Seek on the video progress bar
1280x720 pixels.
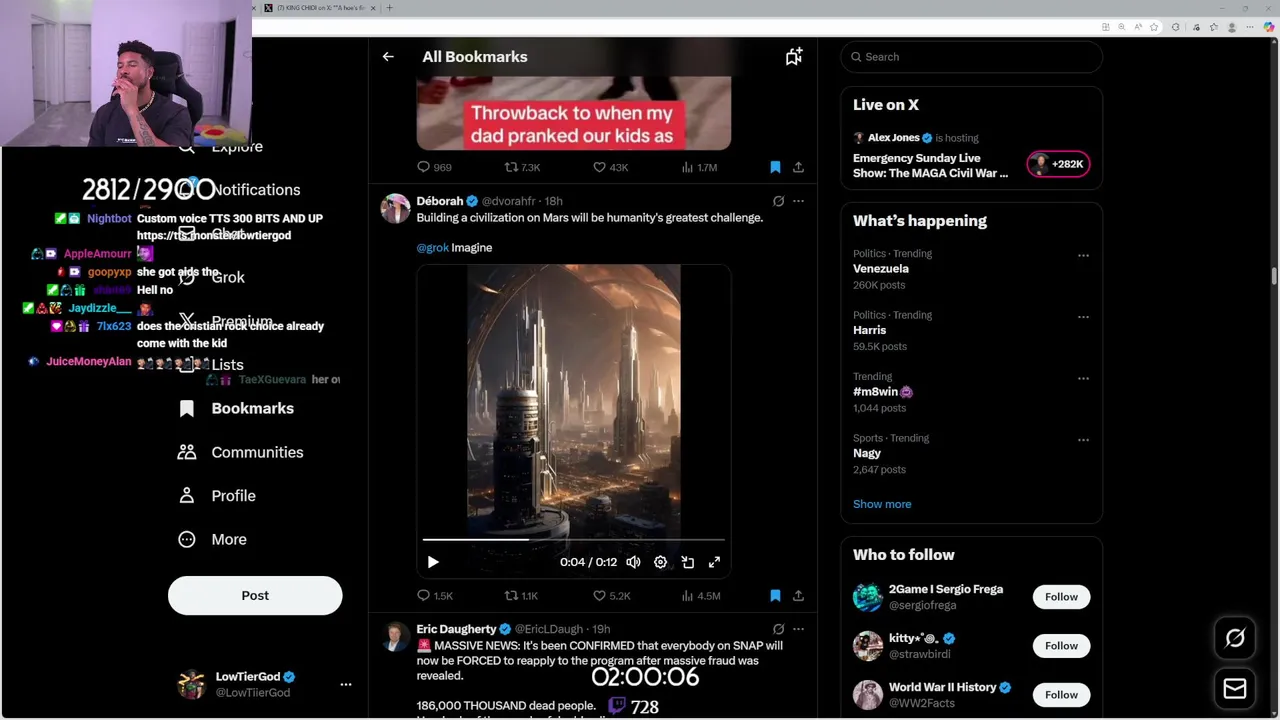click(x=573, y=540)
